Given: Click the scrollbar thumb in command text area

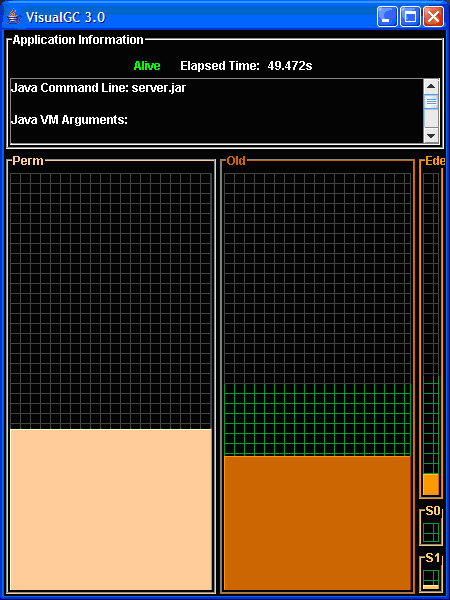Looking at the screenshot, I should click(431, 101).
